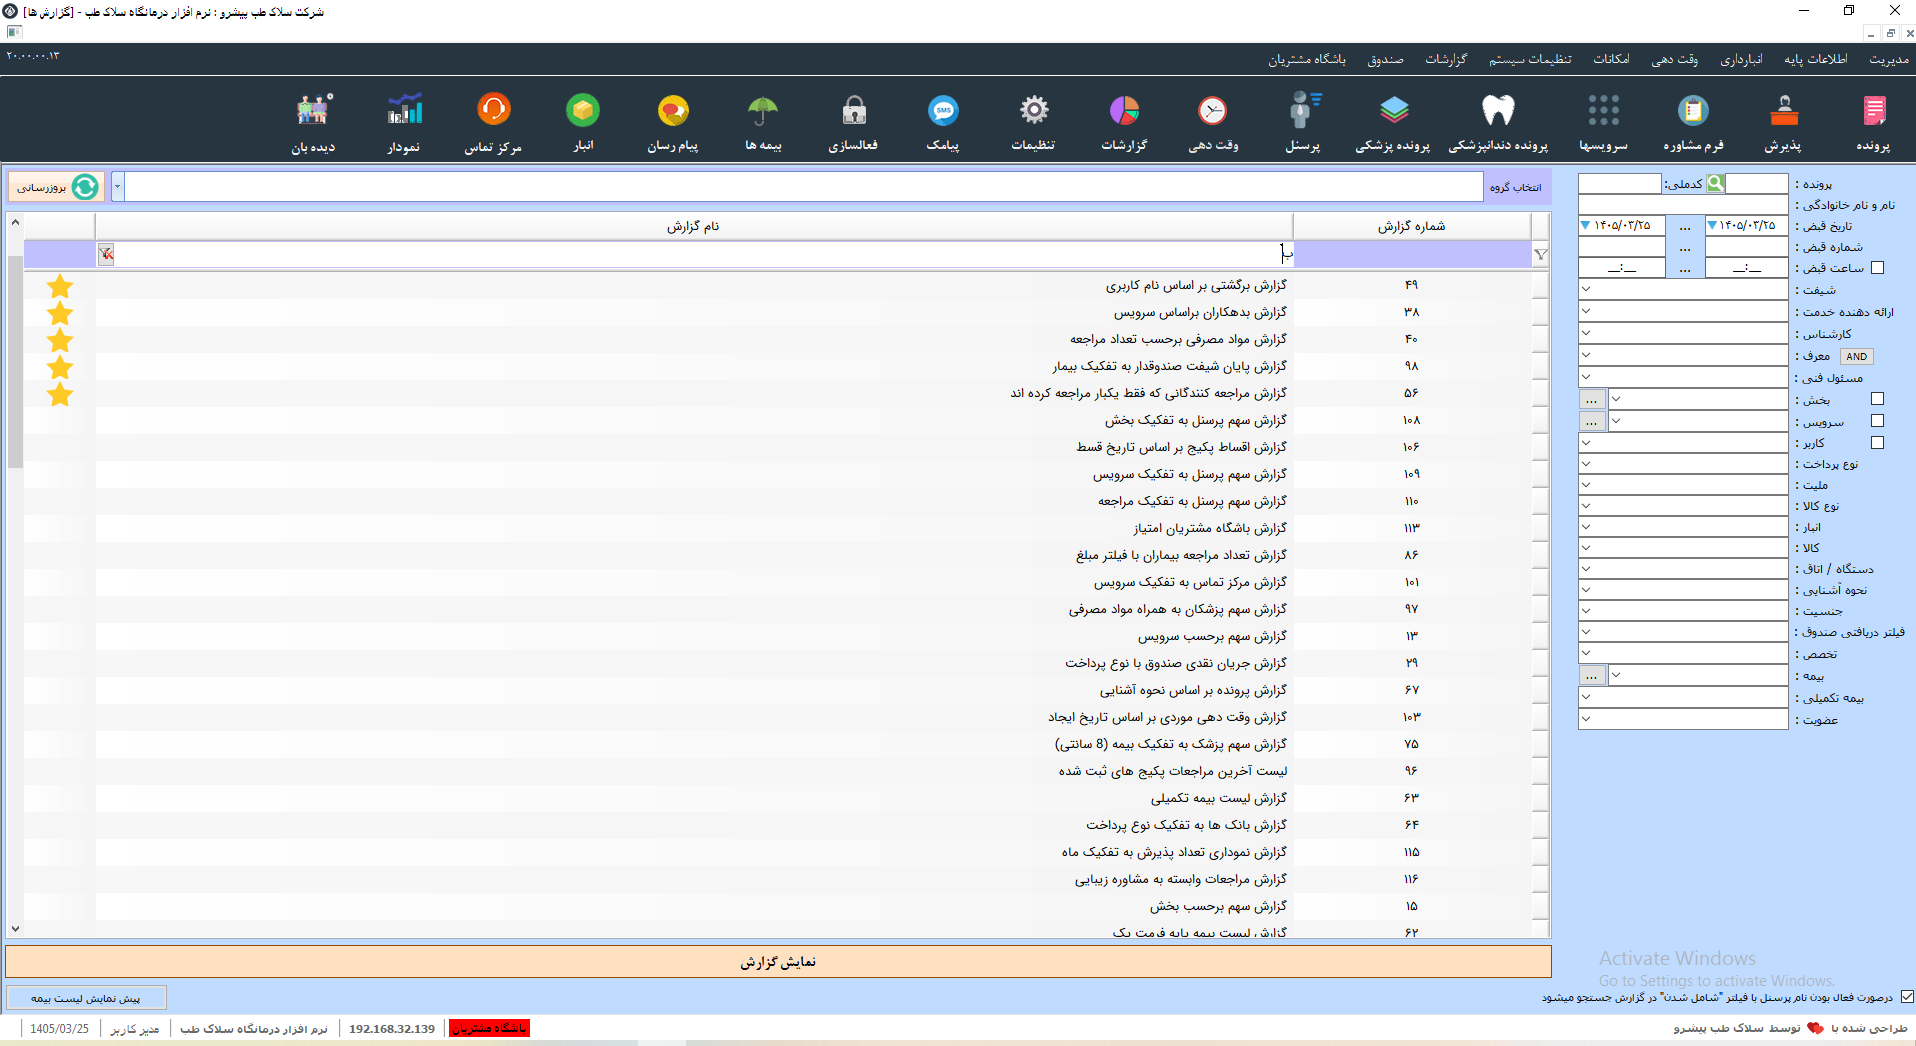This screenshot has height=1046, width=1916.
Task: Expand the شیفت dropdown
Action: tap(1586, 290)
